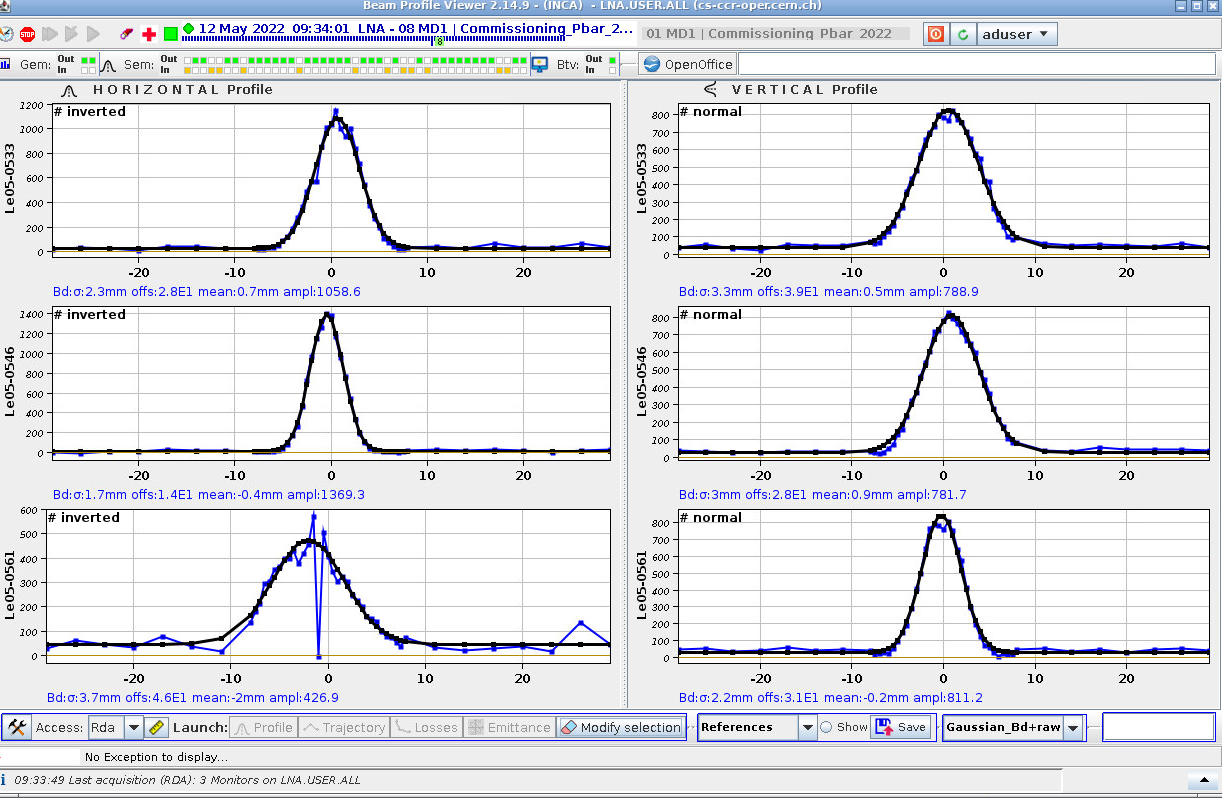Open the tools wrench icon near Access
This screenshot has width=1222, height=798.
(16, 727)
